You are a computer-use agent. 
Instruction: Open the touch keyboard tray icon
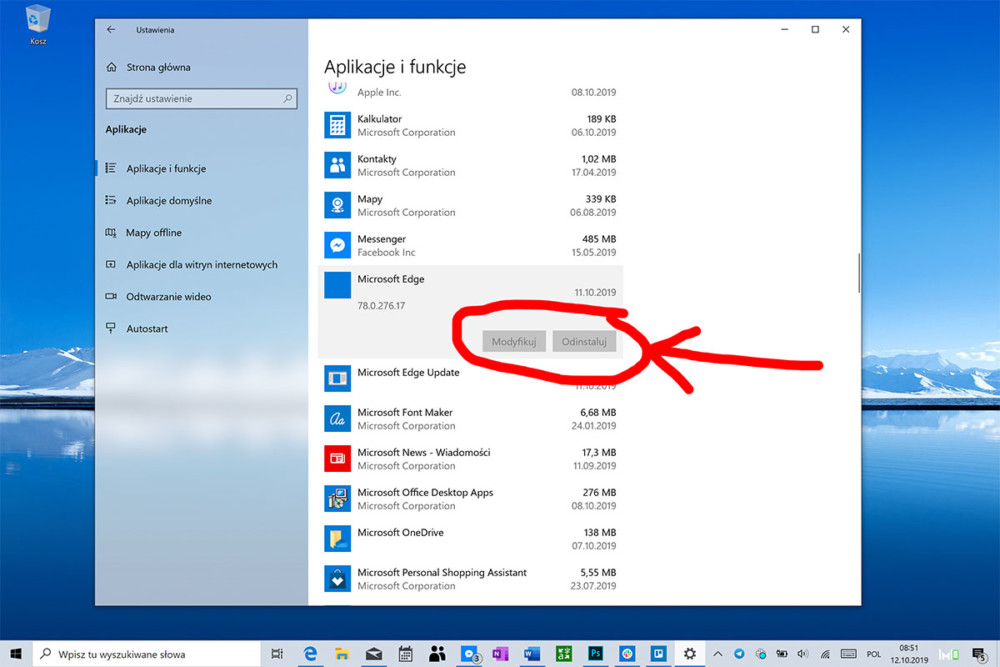[x=848, y=654]
